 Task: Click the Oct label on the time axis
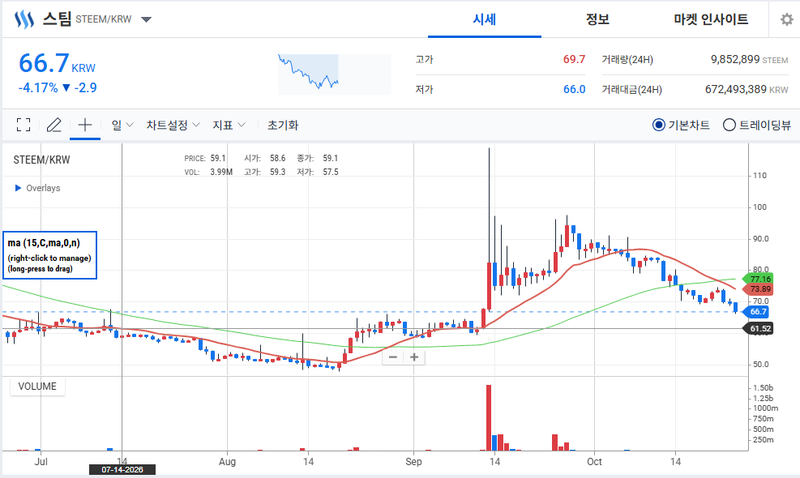(x=594, y=462)
